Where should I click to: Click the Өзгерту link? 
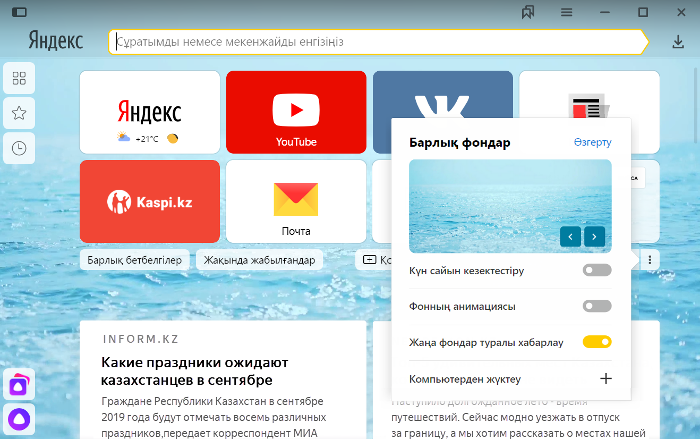click(592, 142)
